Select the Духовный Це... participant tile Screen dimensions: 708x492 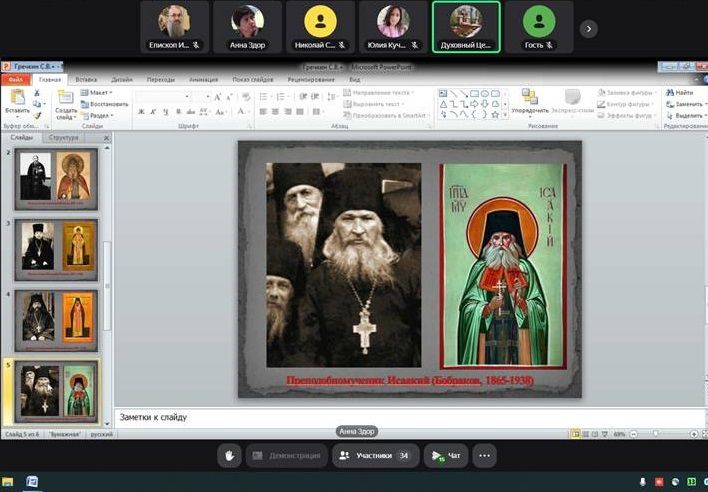(x=466, y=27)
